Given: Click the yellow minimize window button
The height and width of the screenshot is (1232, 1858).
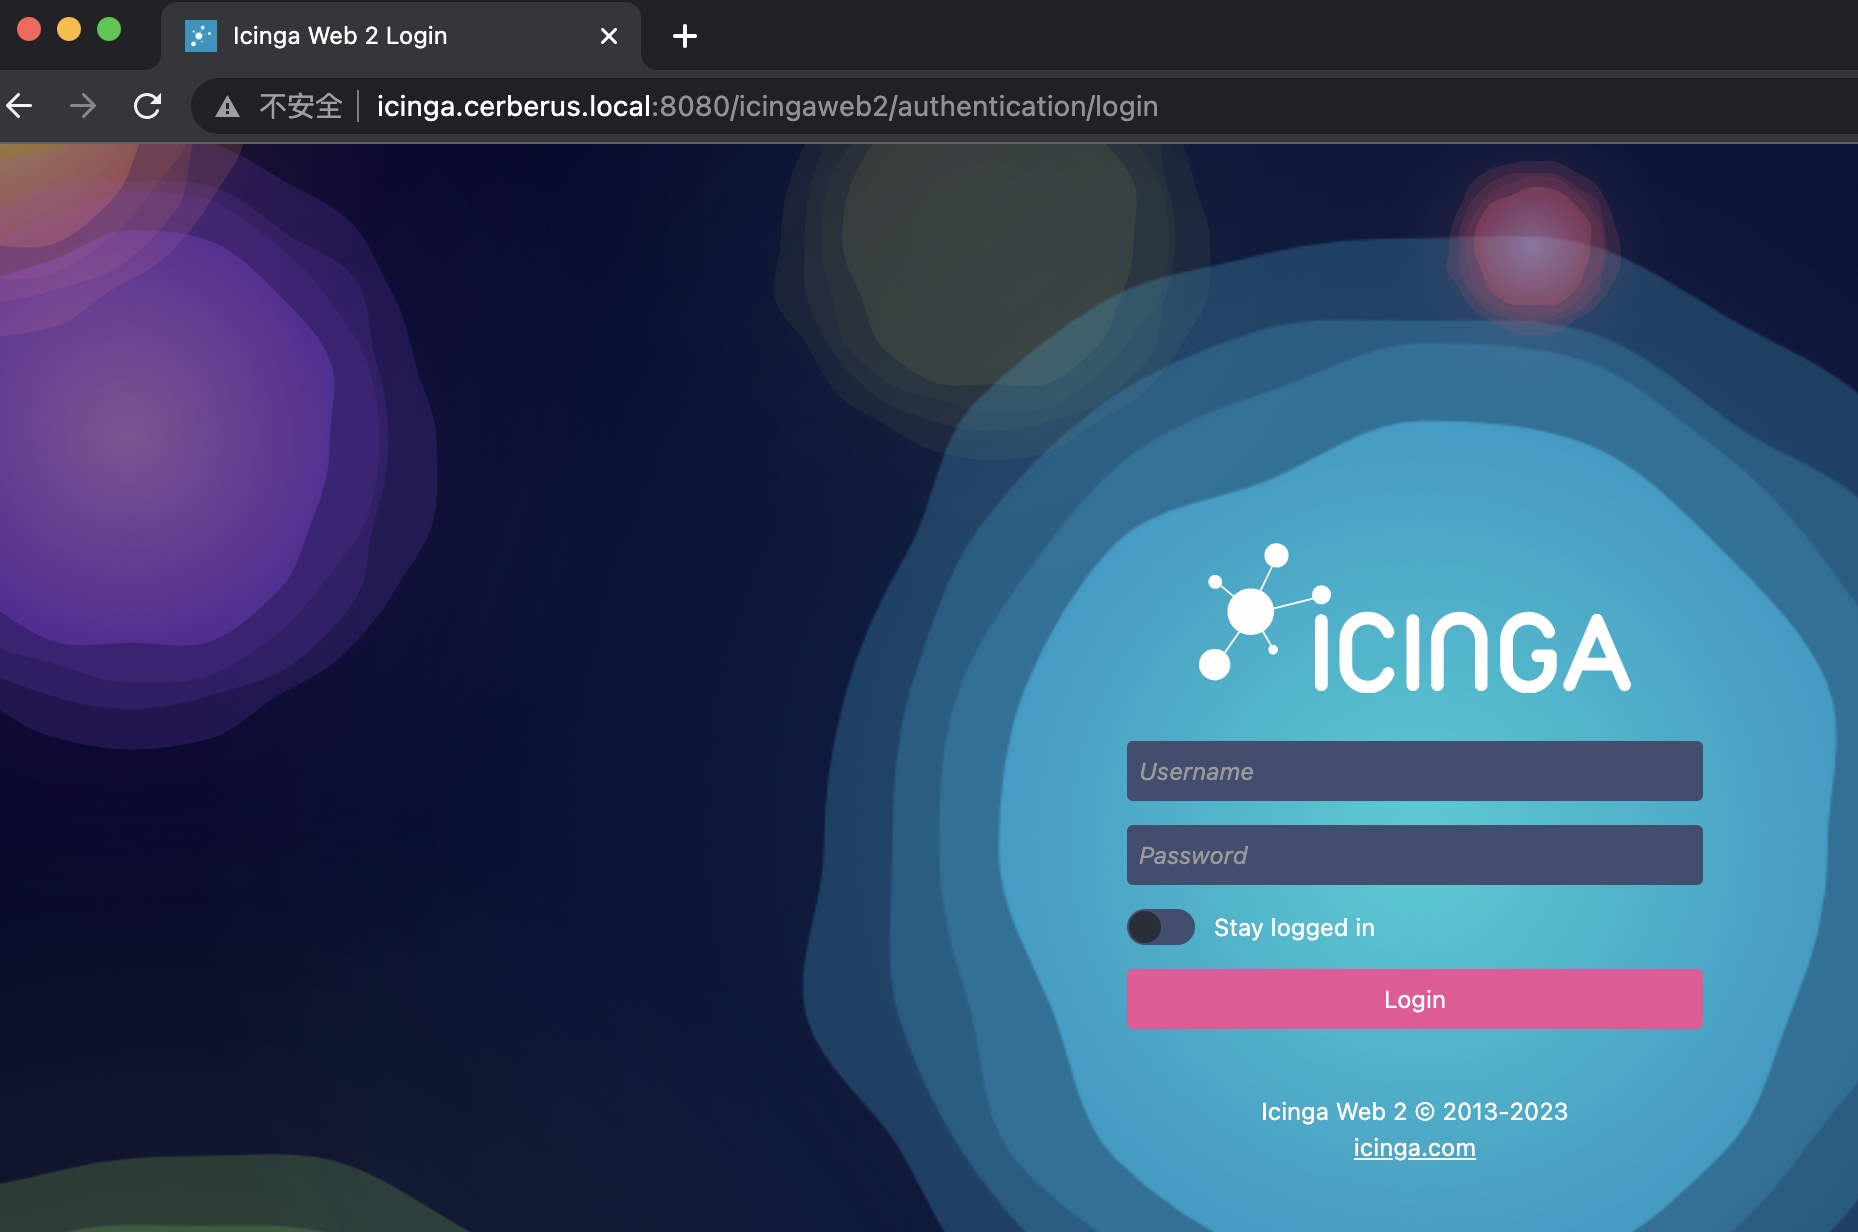Looking at the screenshot, I should [x=69, y=29].
